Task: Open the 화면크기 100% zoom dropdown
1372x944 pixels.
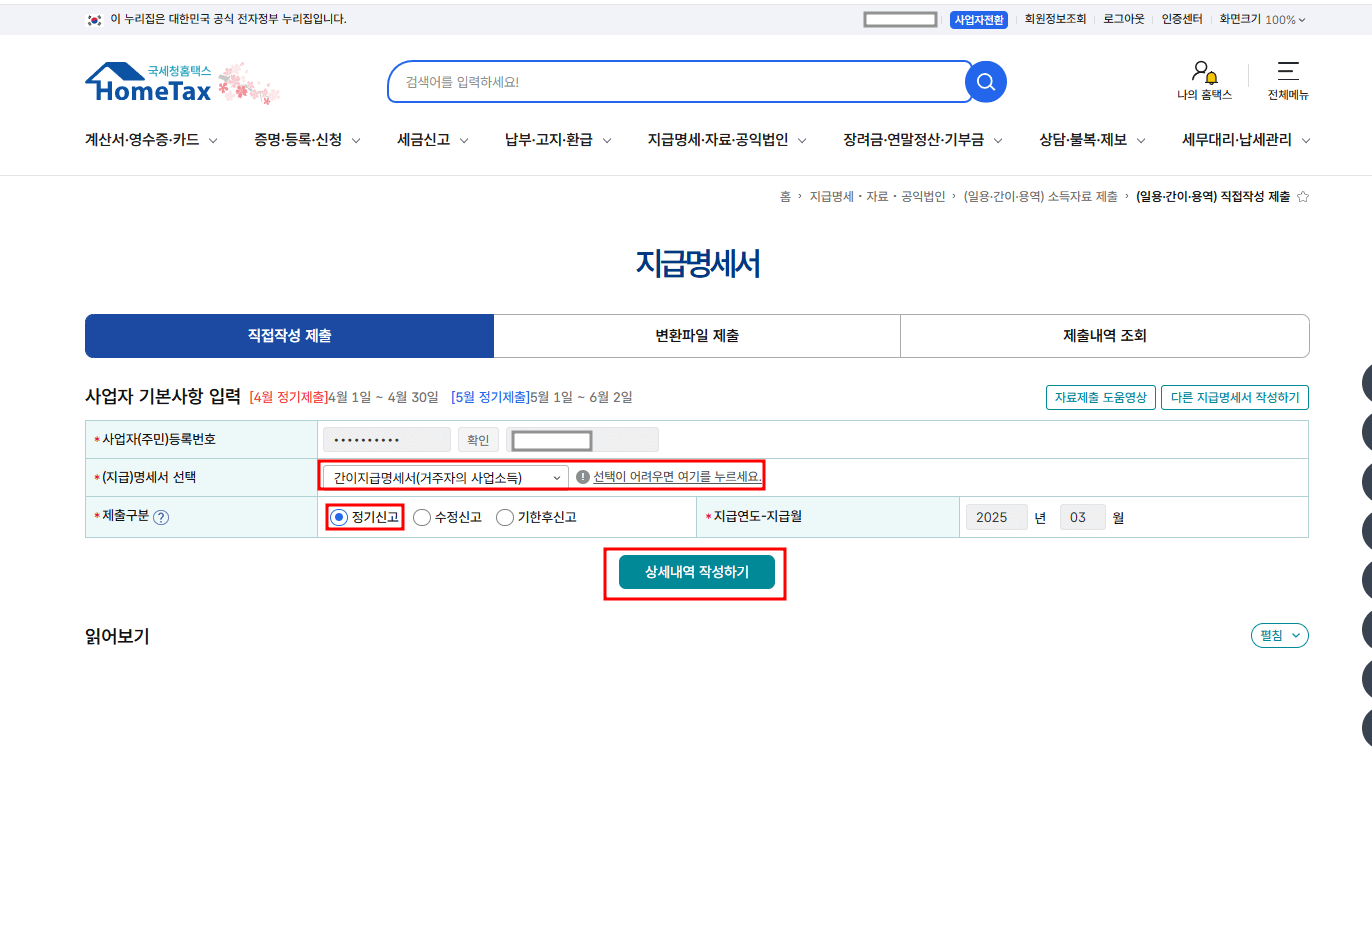Action: coord(1262,18)
